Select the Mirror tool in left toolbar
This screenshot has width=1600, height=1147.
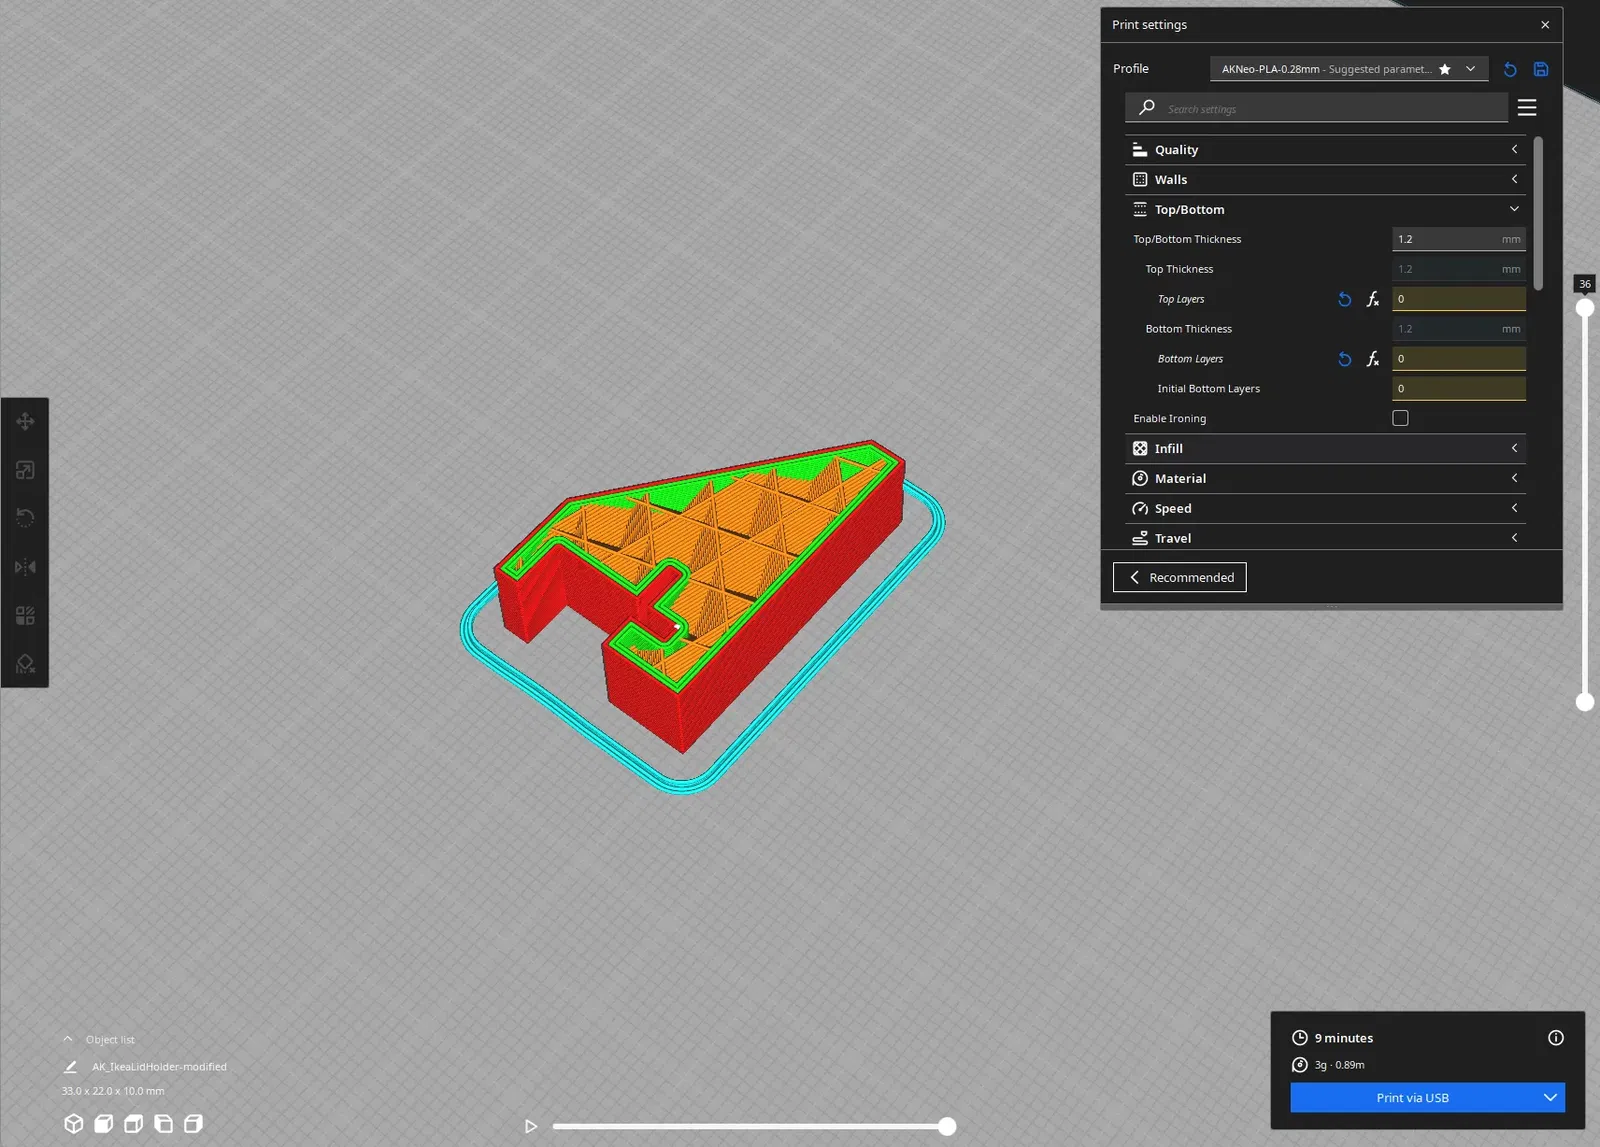click(25, 567)
